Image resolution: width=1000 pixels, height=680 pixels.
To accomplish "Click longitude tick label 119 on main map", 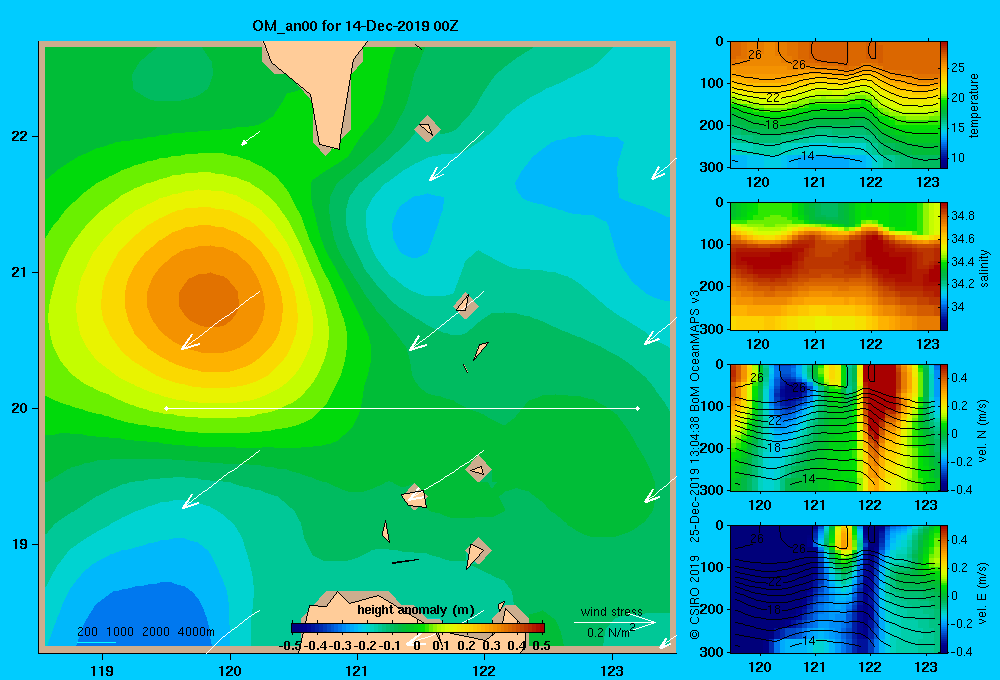I will pos(103,670).
